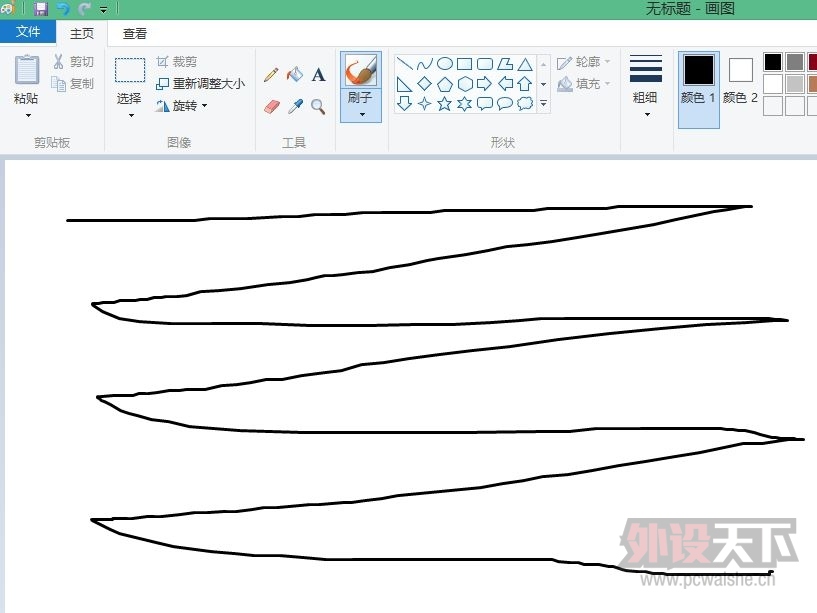Viewport: 817px width, 613px height.
Task: Click the Save icon in the title bar
Action: coord(40,8)
